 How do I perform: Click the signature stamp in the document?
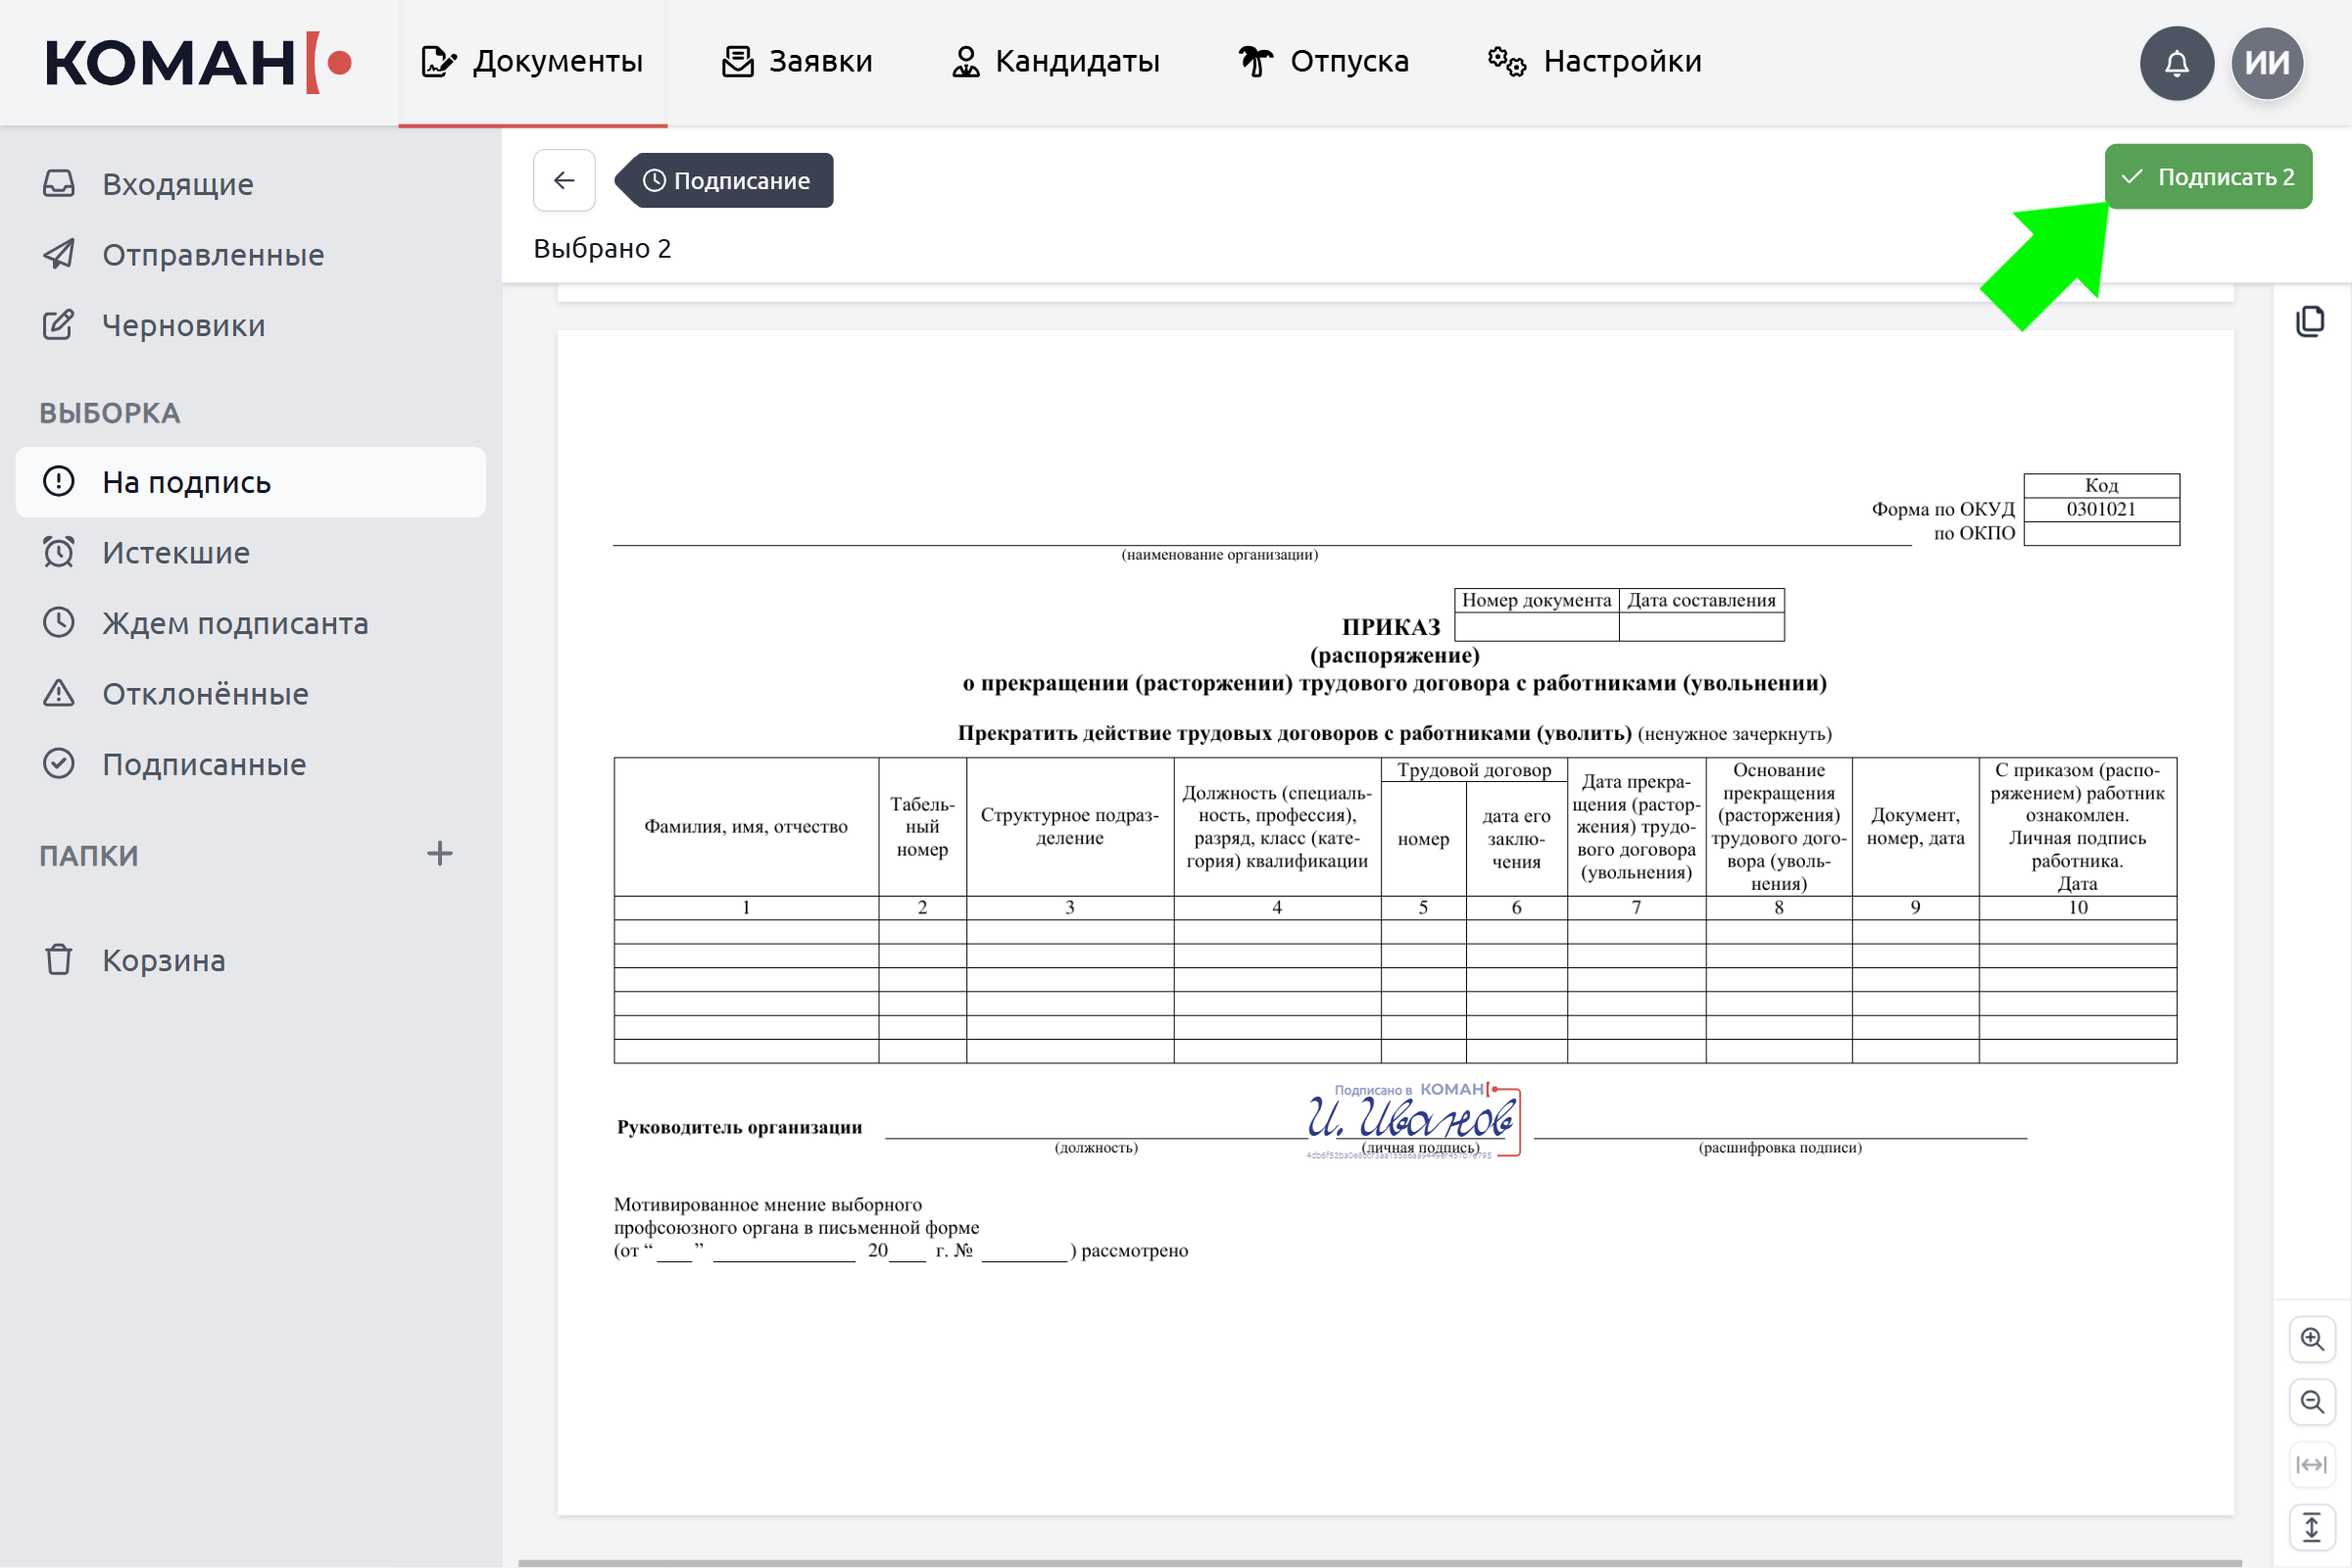pos(1413,1120)
